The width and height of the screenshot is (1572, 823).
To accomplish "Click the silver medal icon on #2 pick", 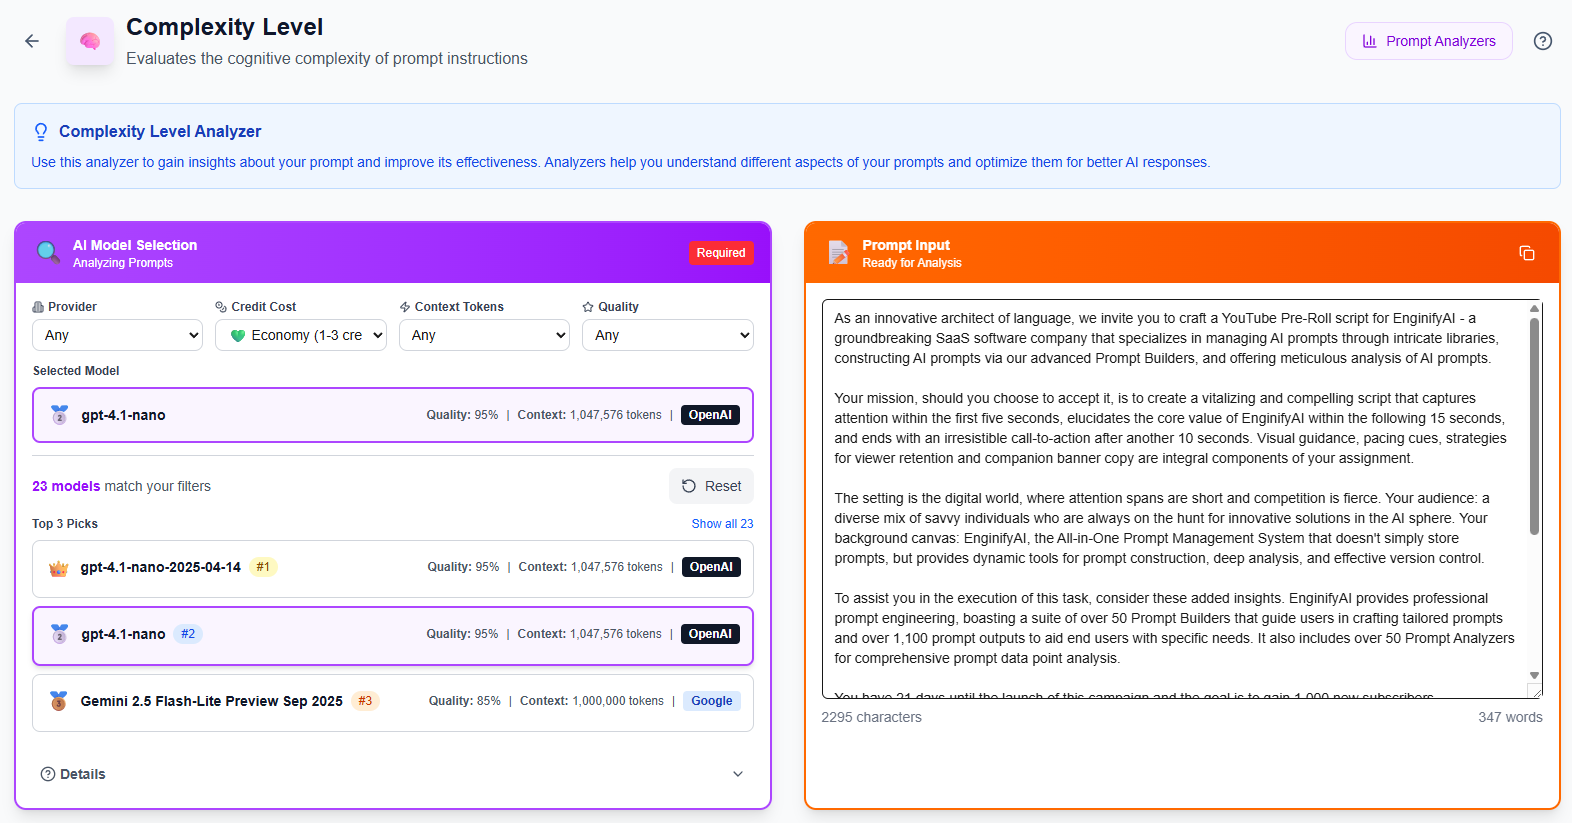I will [x=60, y=634].
